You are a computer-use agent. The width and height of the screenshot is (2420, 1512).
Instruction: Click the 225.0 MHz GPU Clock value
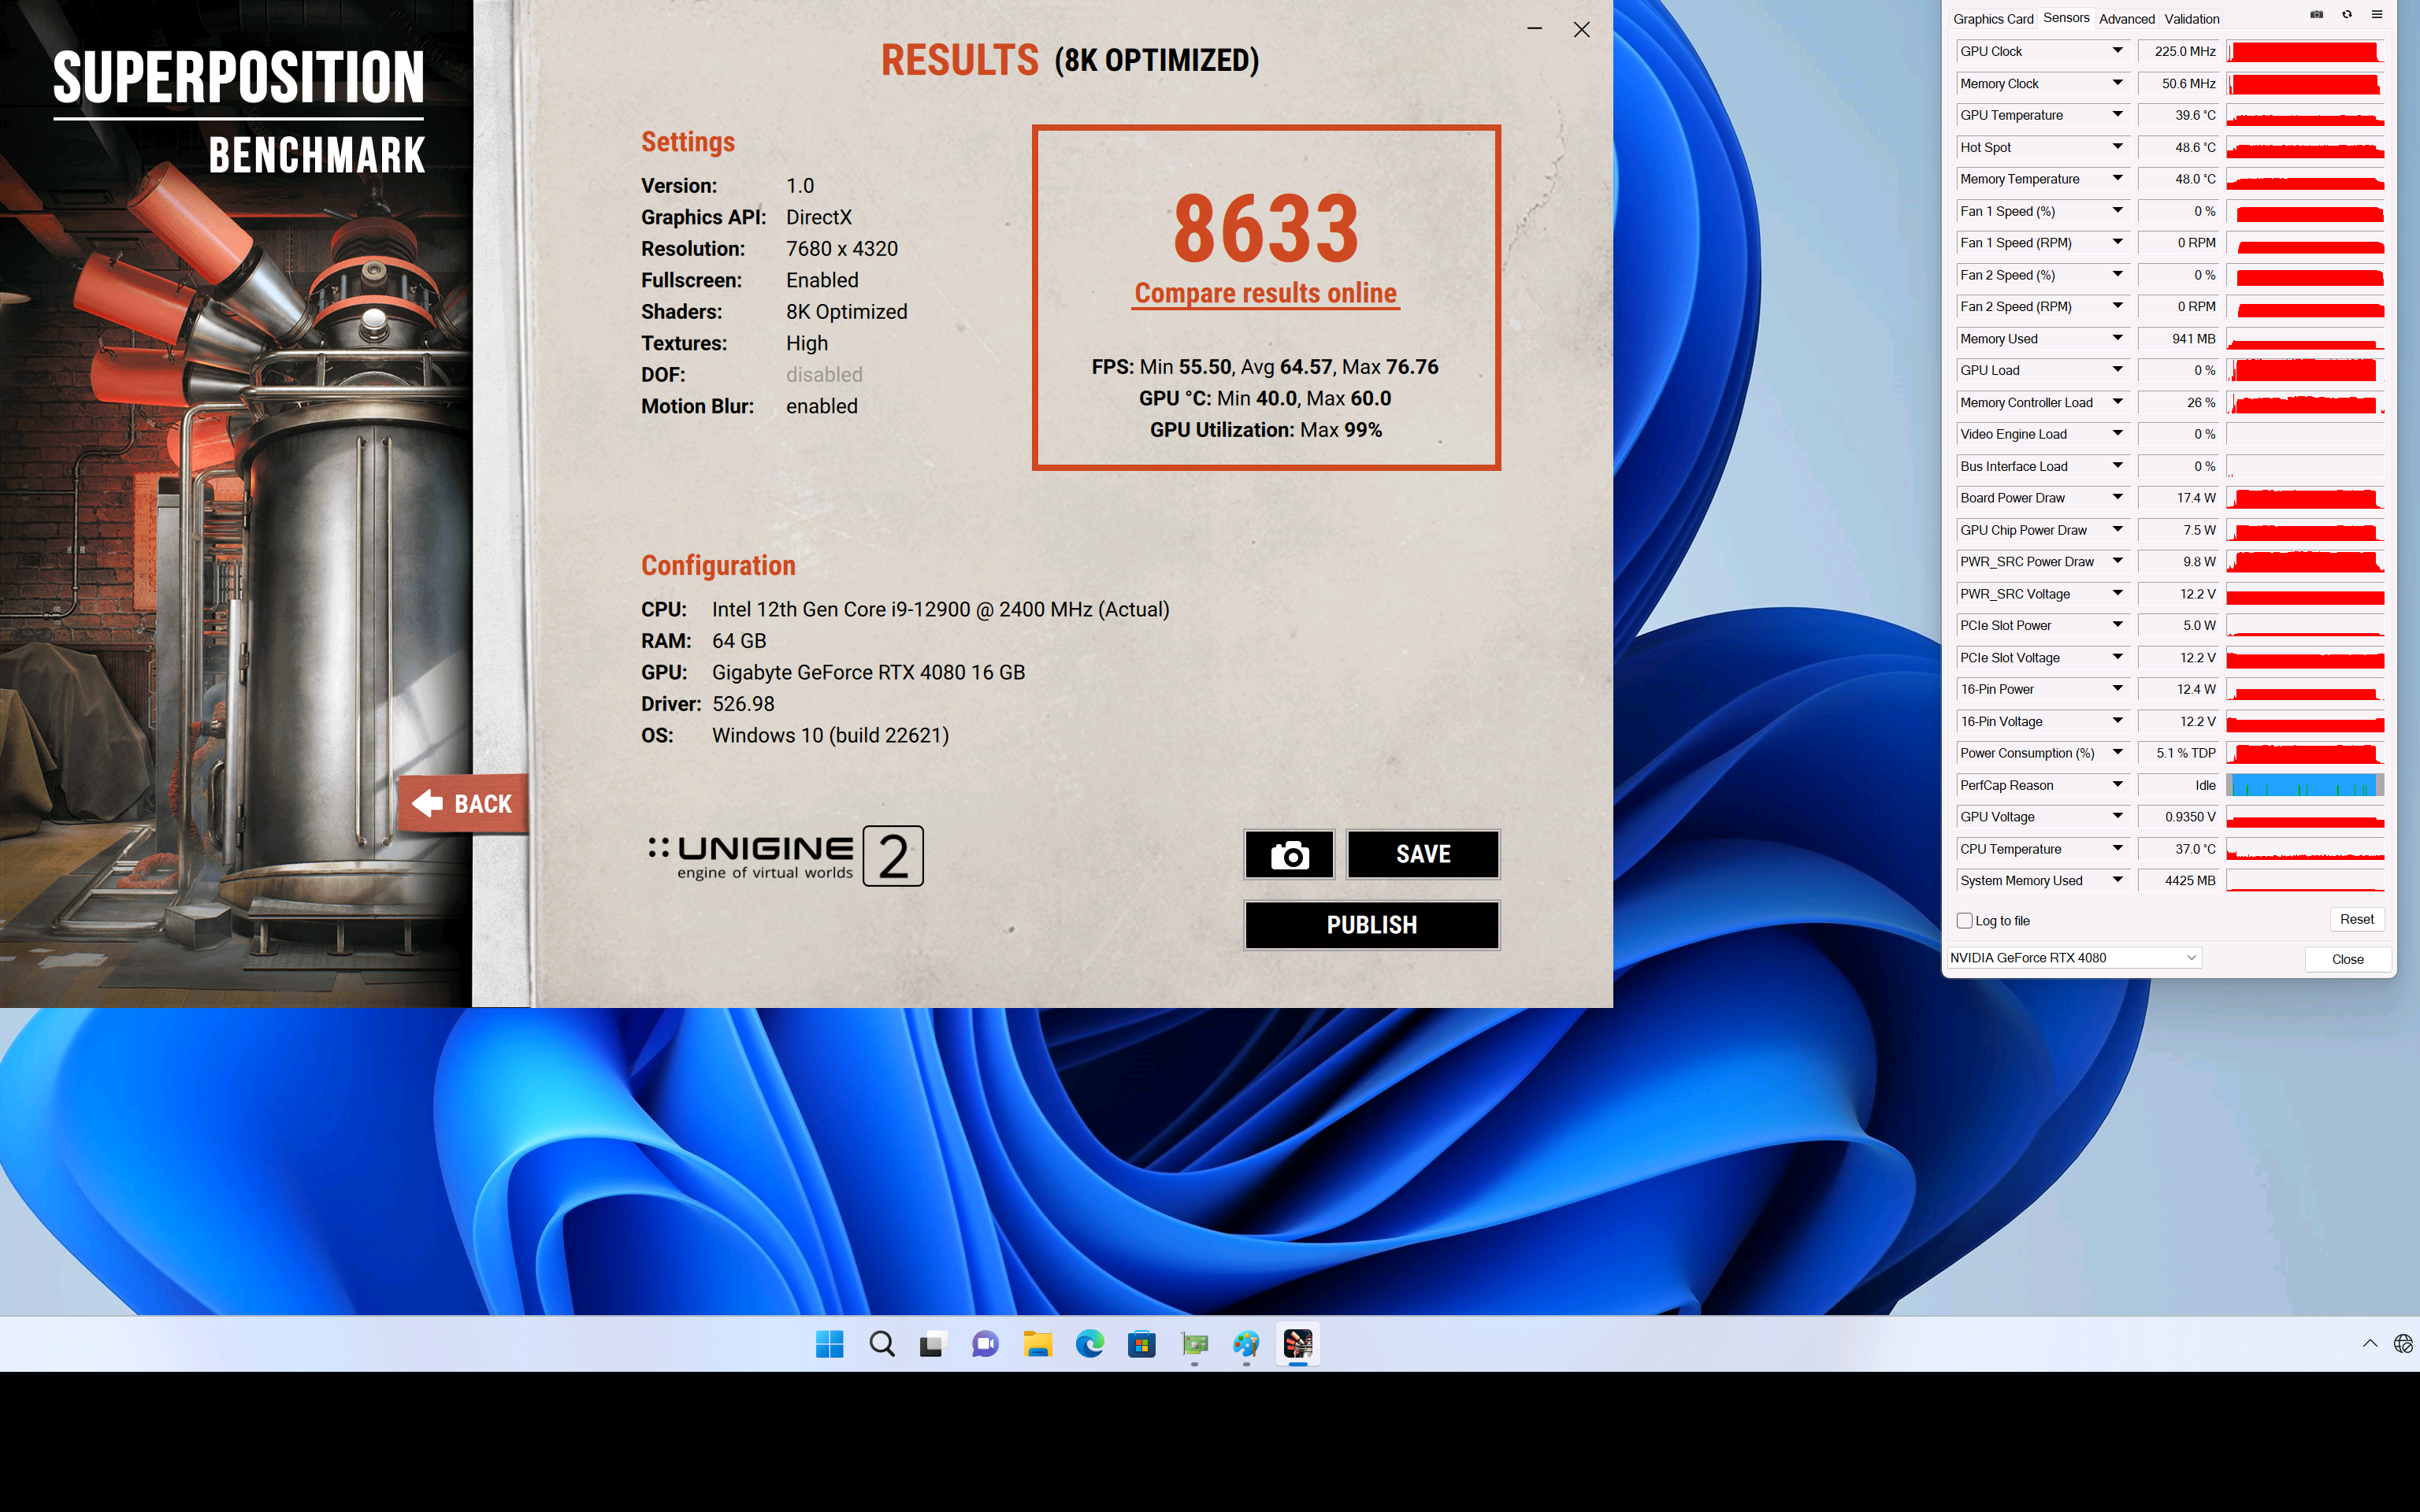(x=2180, y=51)
